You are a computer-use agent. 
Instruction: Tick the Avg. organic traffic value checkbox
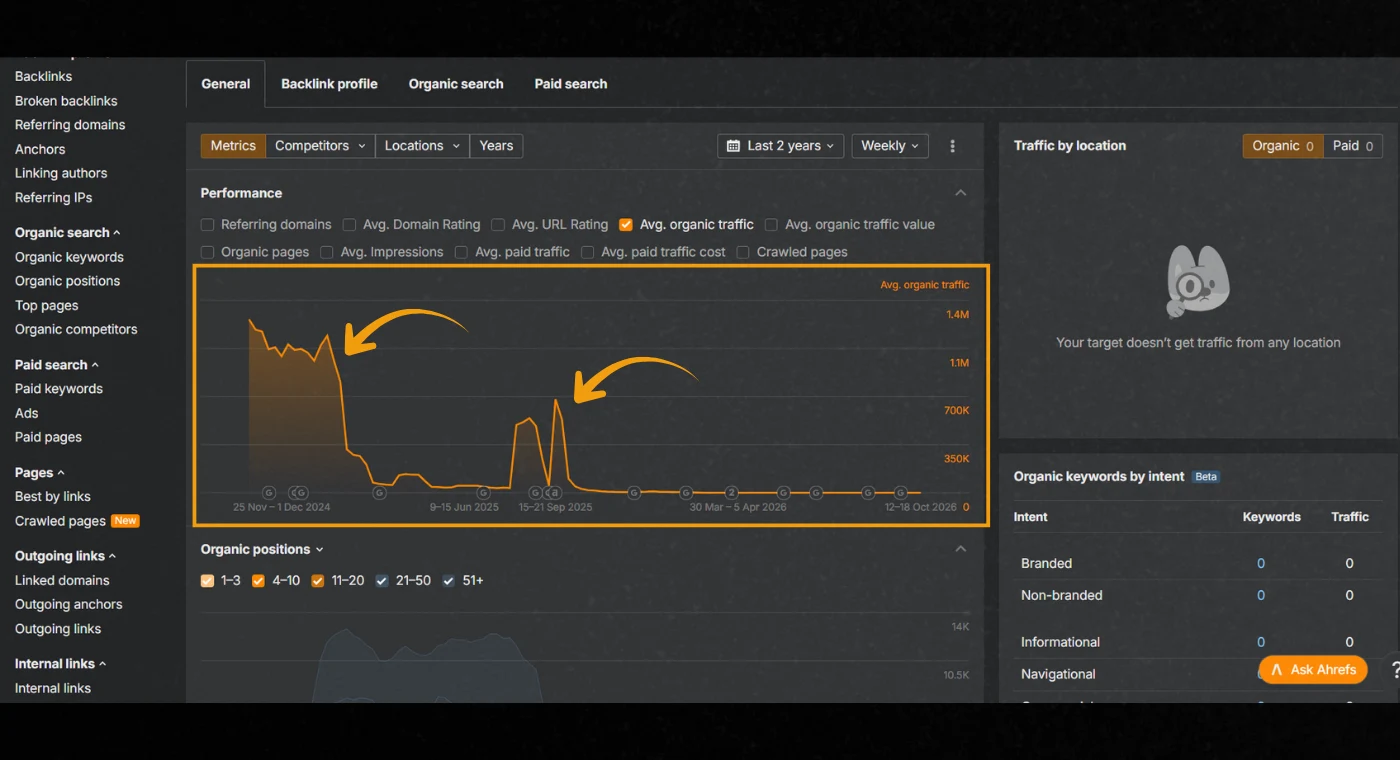pyautogui.click(x=771, y=225)
